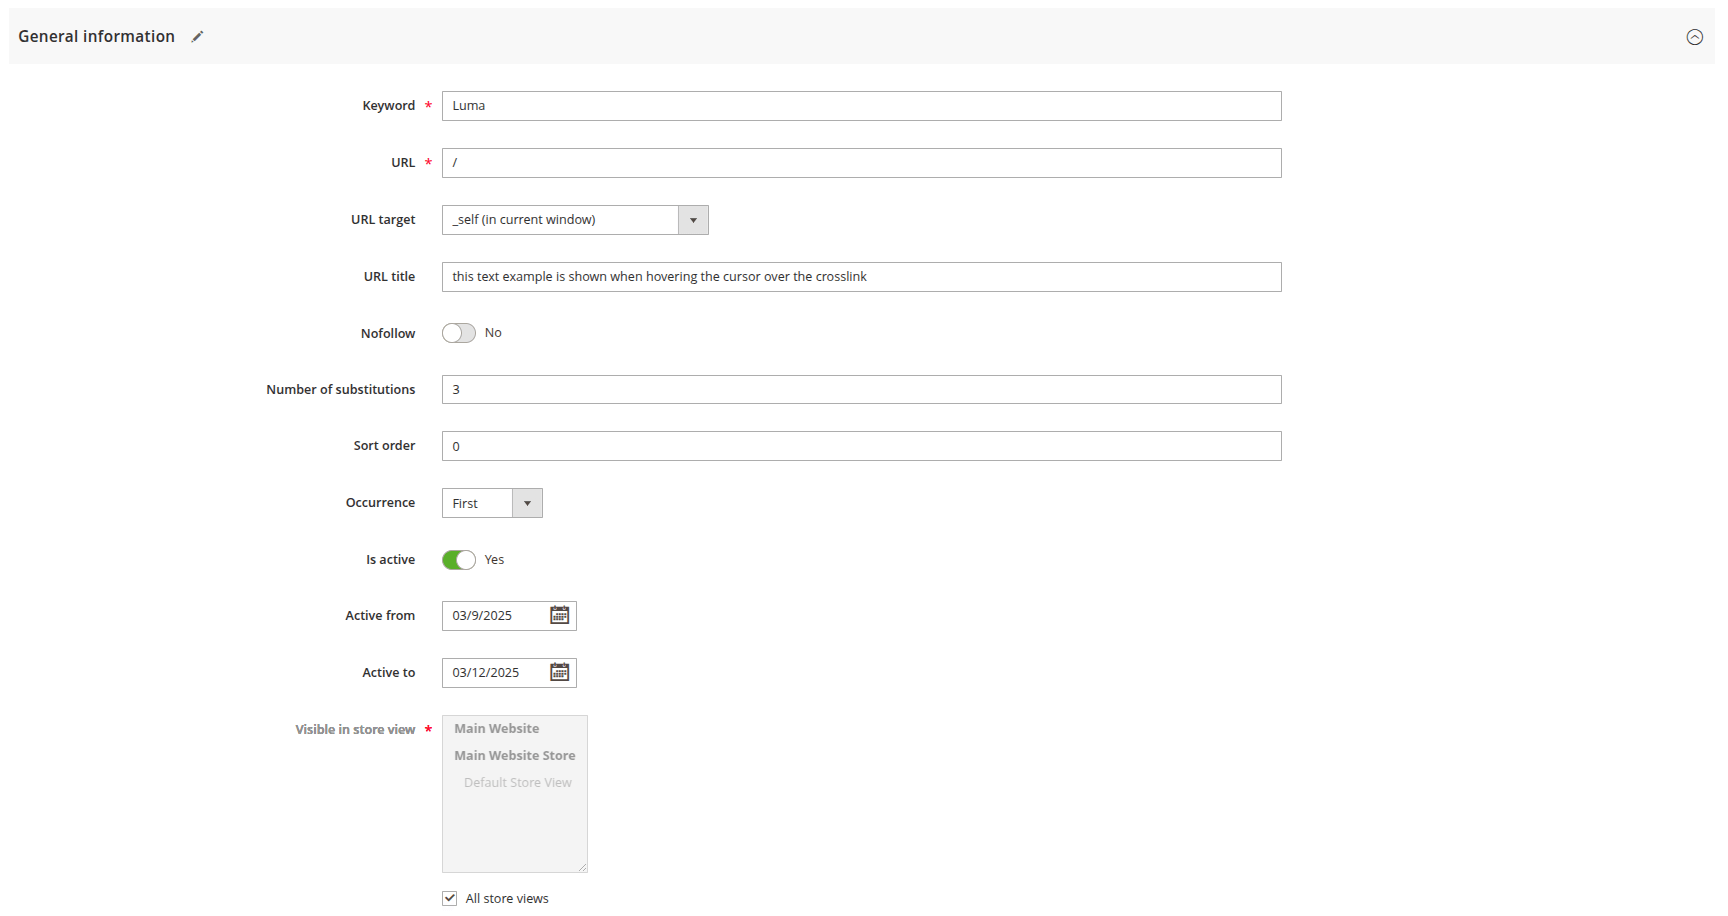This screenshot has width=1728, height=916.
Task: Focus the Active from date text input
Action: click(x=495, y=615)
